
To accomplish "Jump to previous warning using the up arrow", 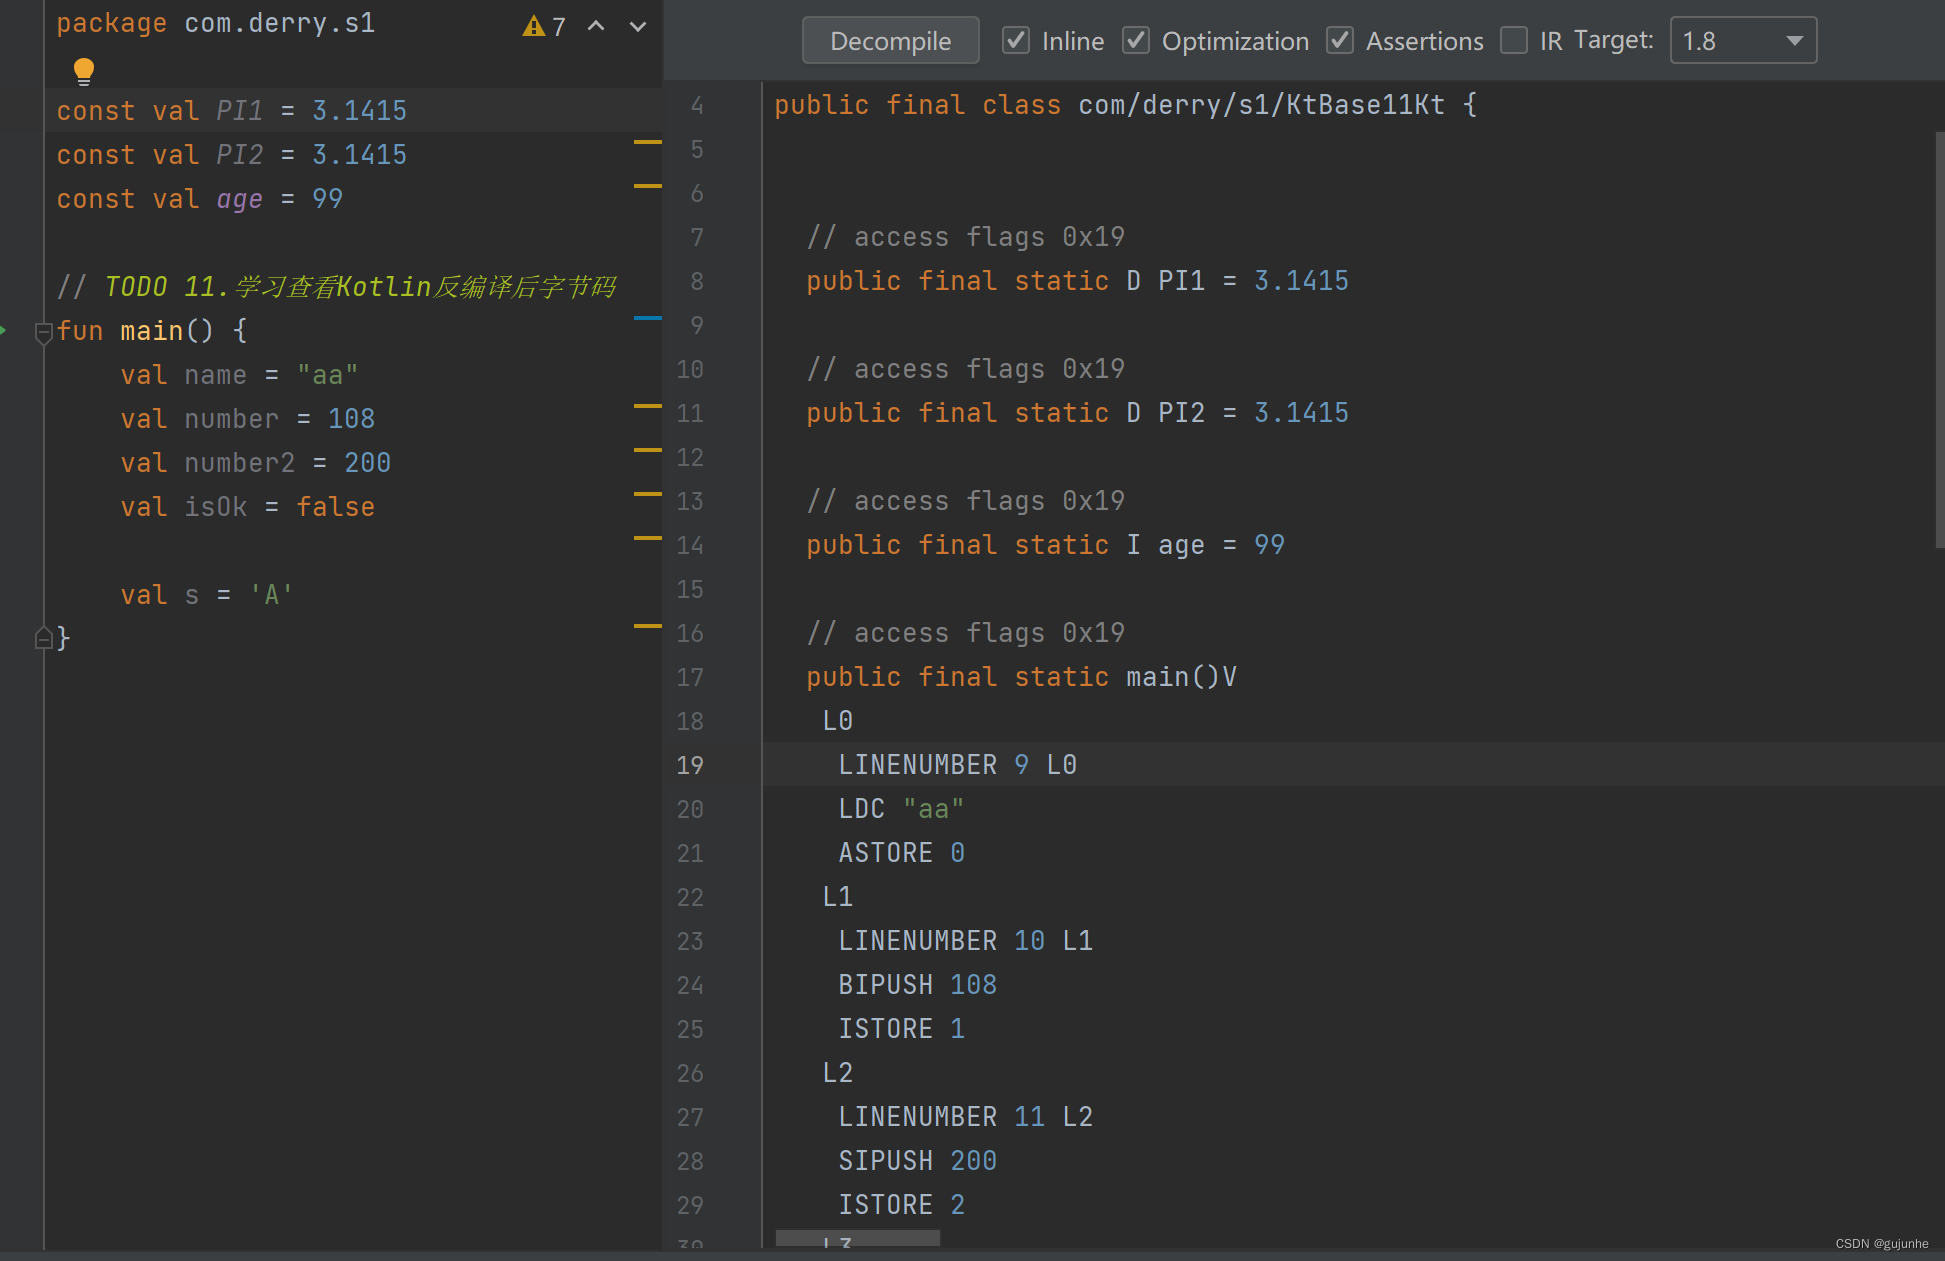I will (x=596, y=27).
